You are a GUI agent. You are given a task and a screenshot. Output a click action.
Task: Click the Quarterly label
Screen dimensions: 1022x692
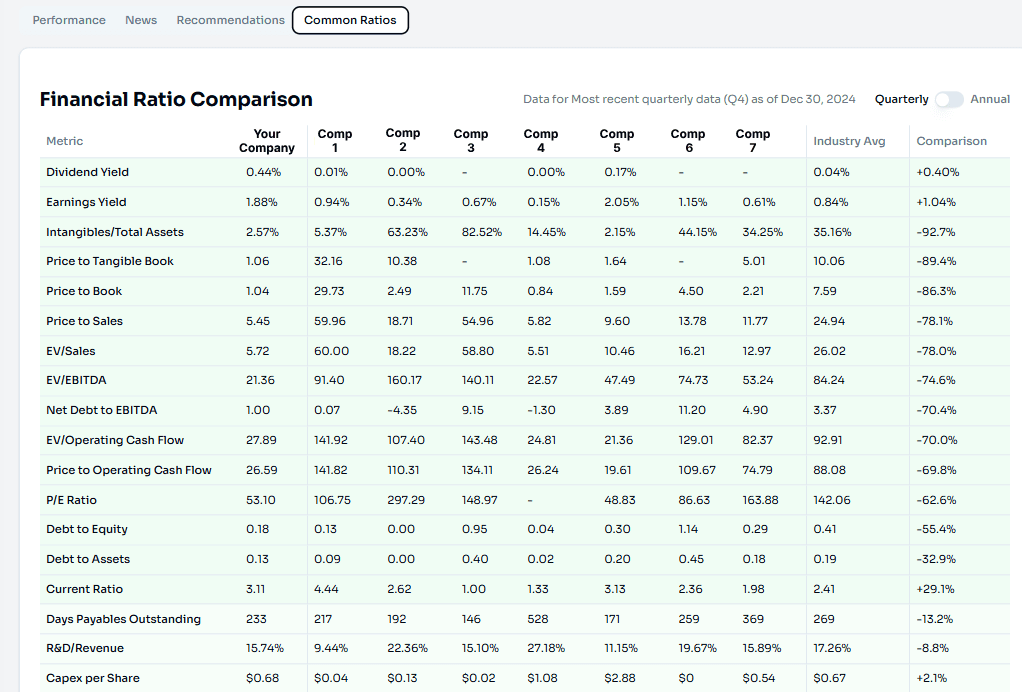901,99
